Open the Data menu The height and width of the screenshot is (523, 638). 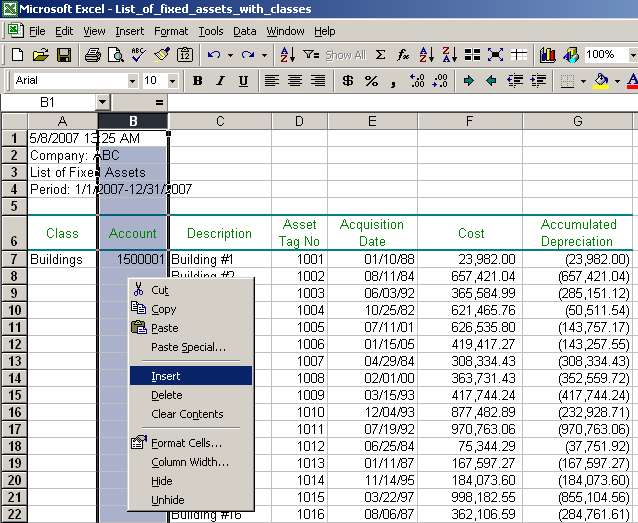tap(245, 31)
